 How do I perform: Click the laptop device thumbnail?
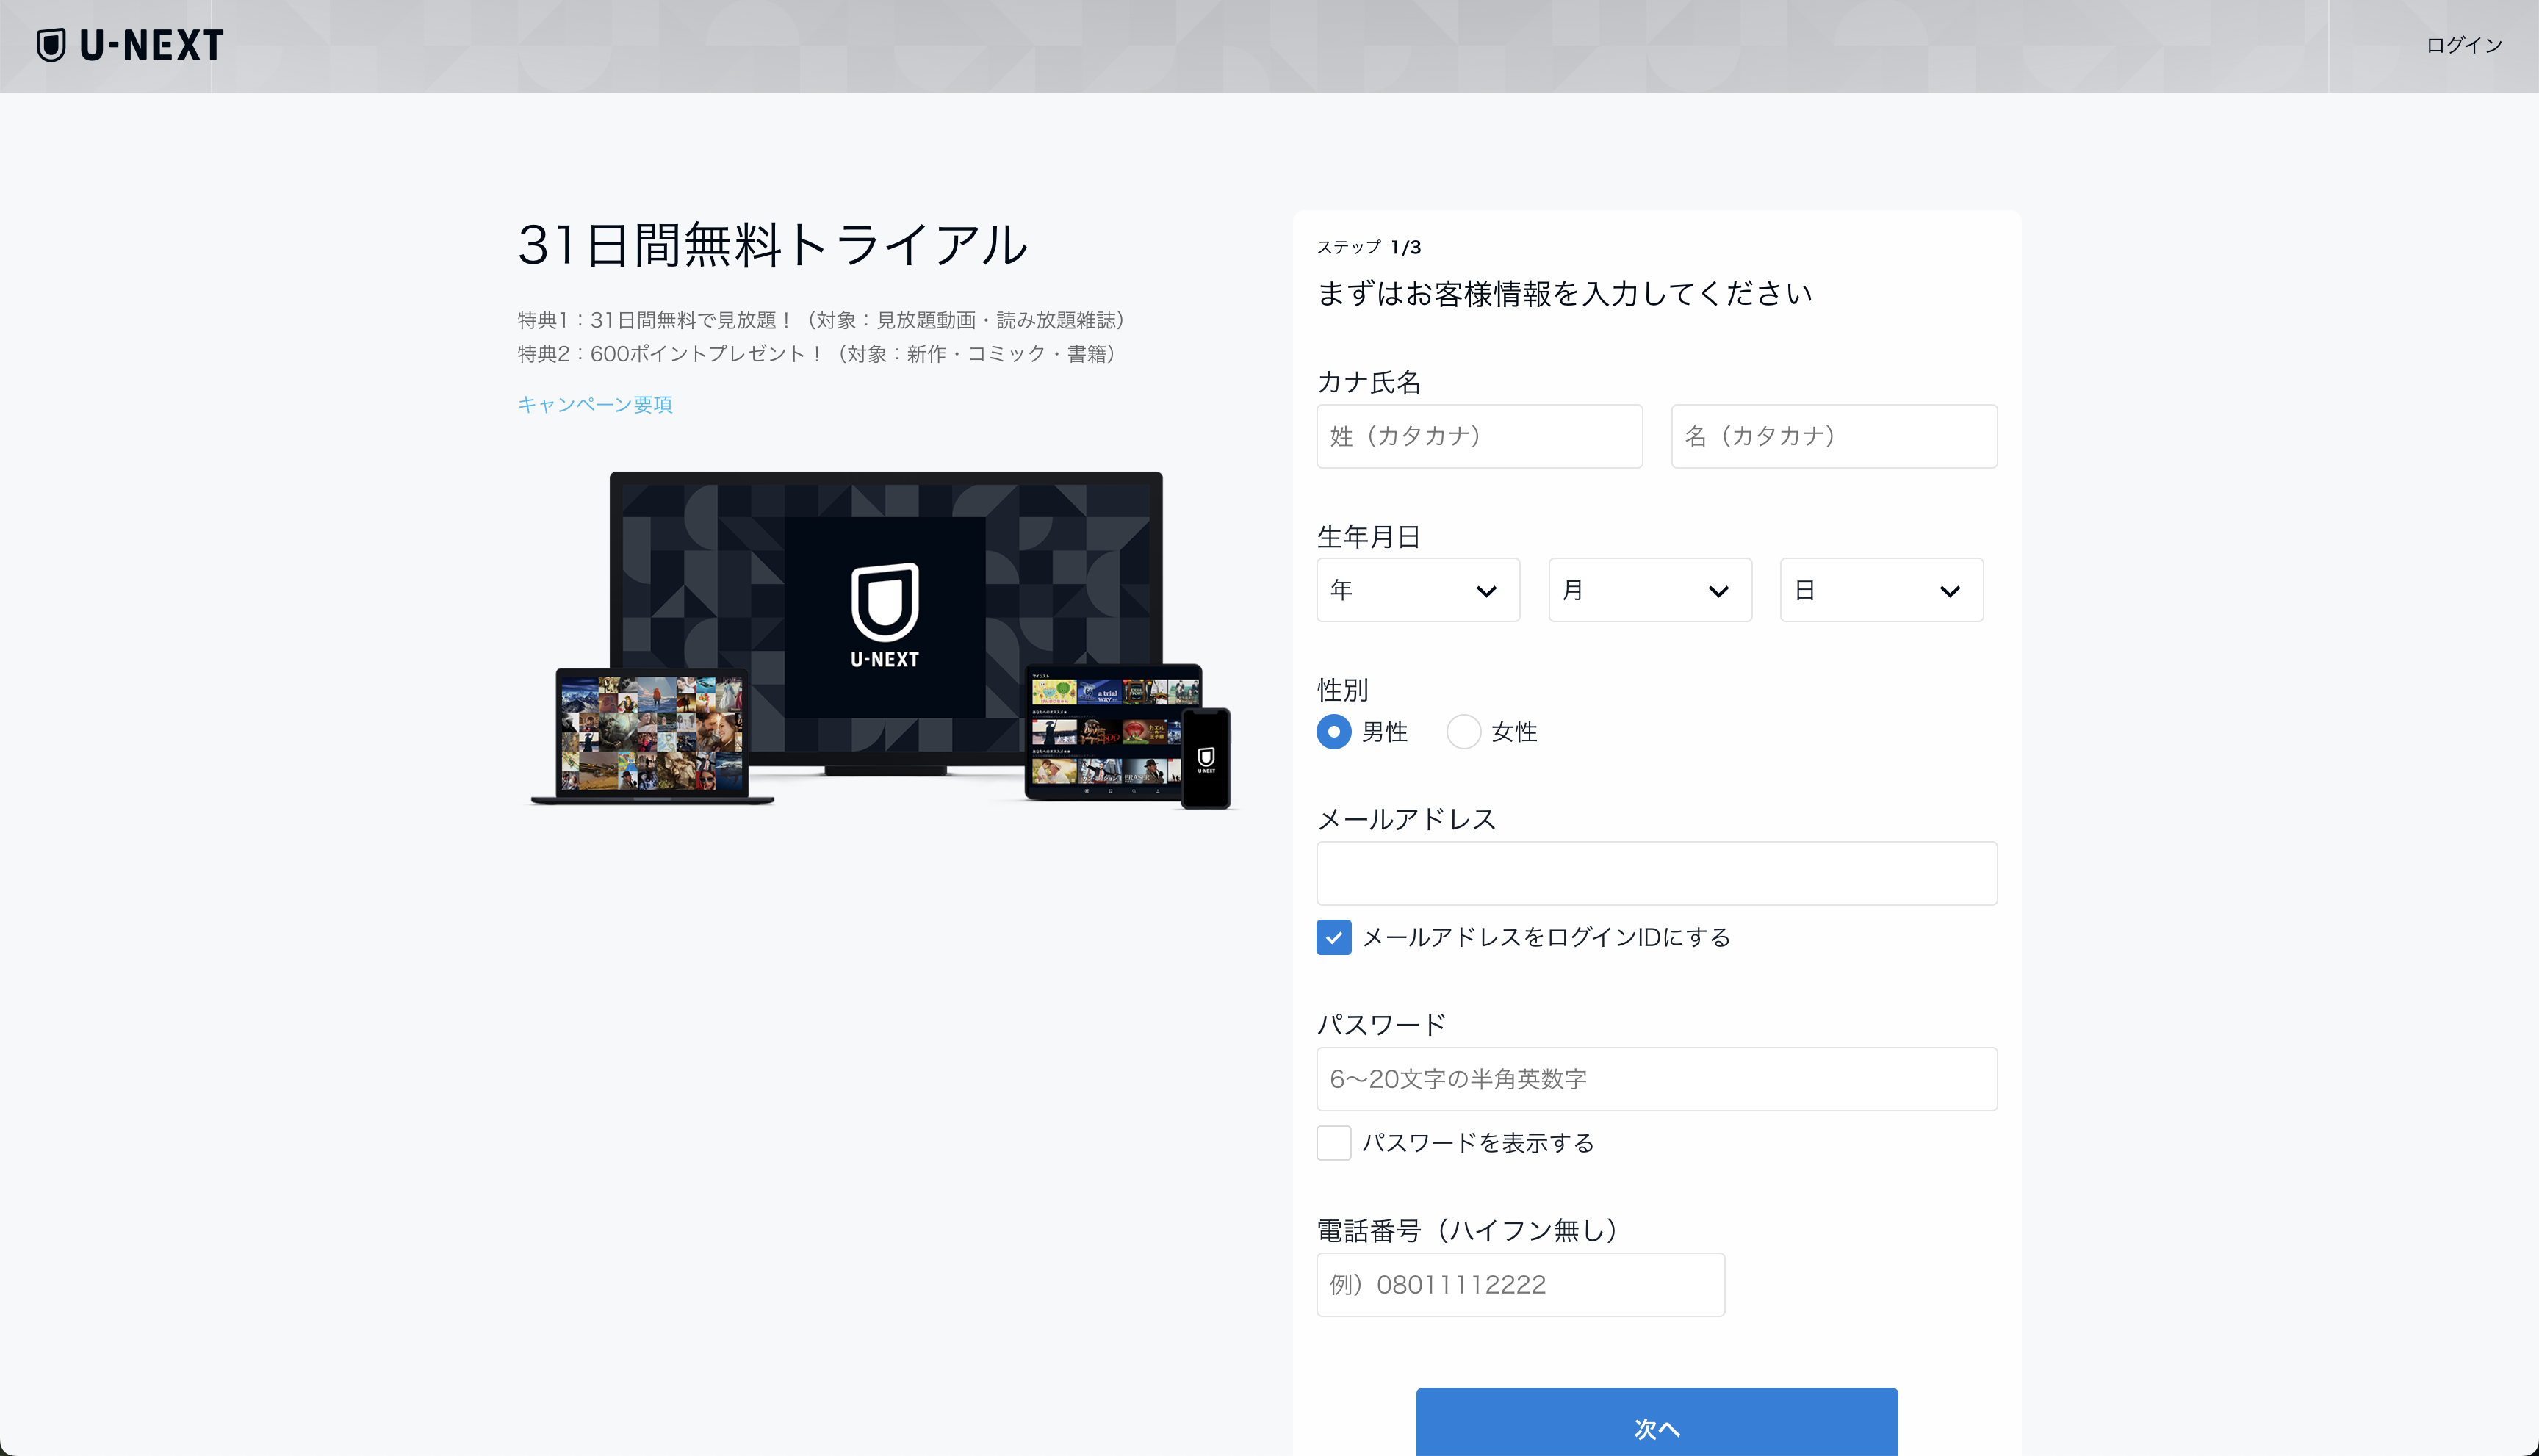[x=652, y=733]
